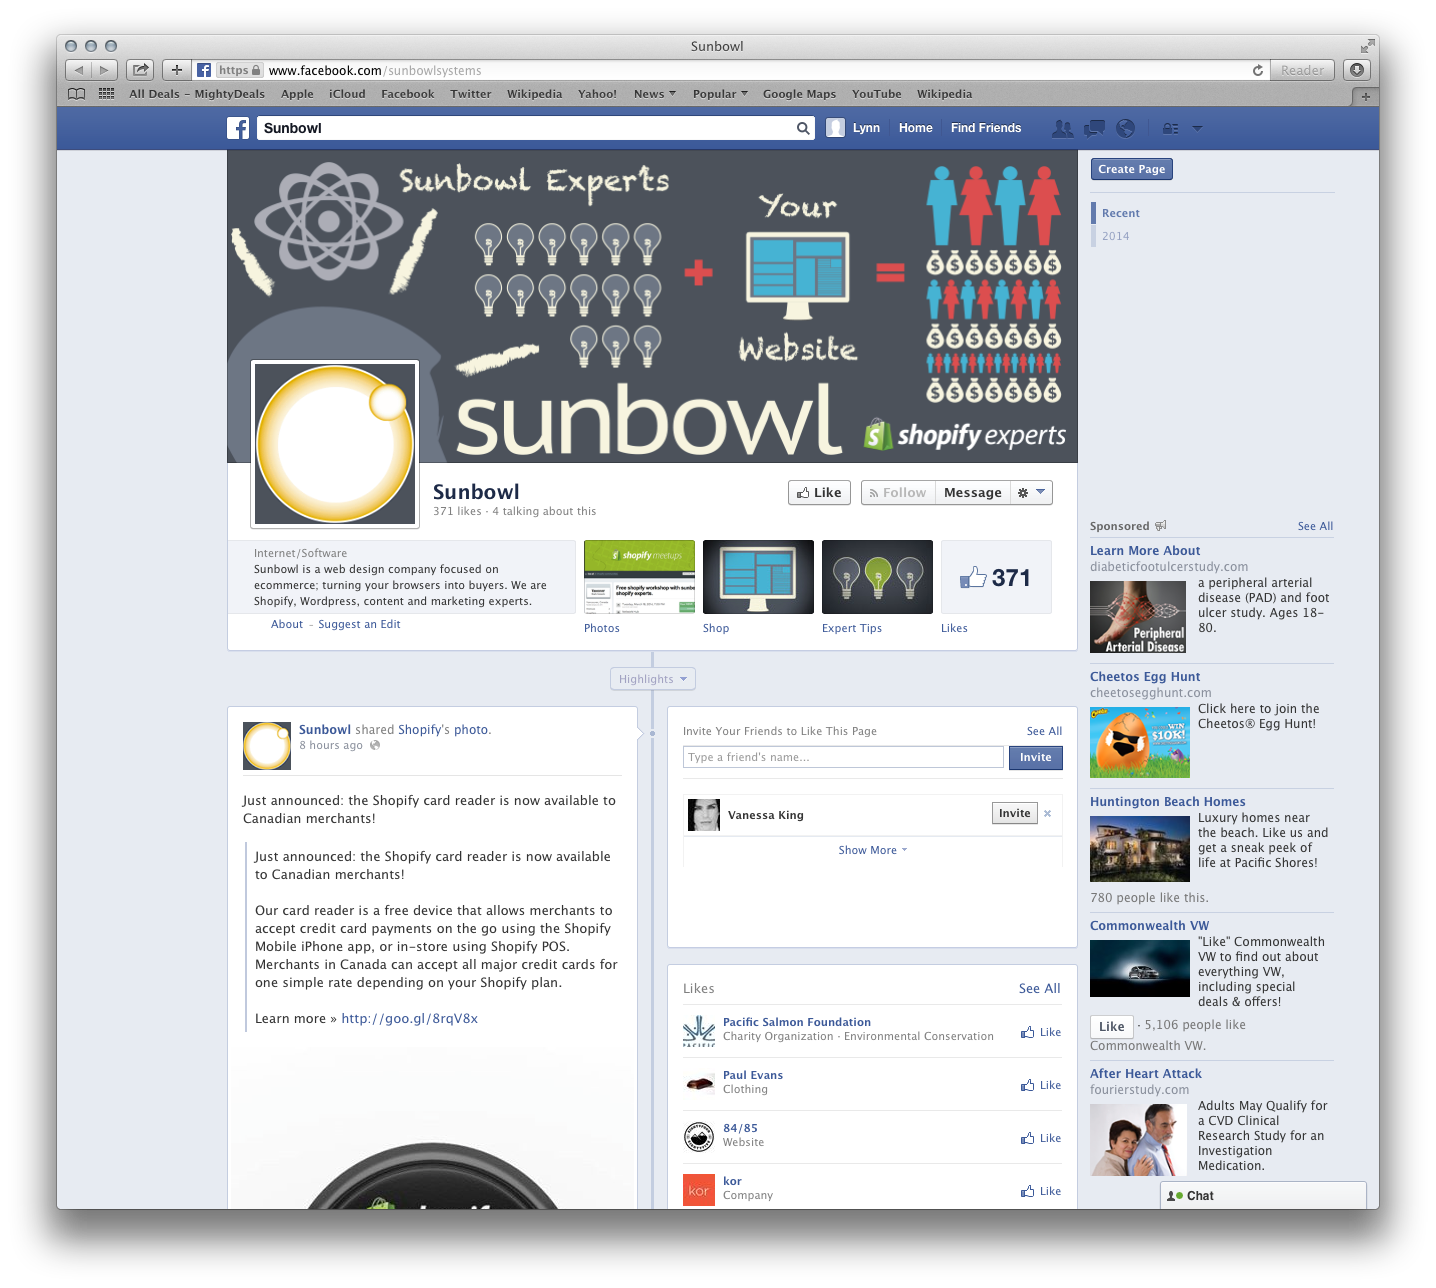
Task: Select Recent in timeline navigation
Action: (x=1120, y=213)
